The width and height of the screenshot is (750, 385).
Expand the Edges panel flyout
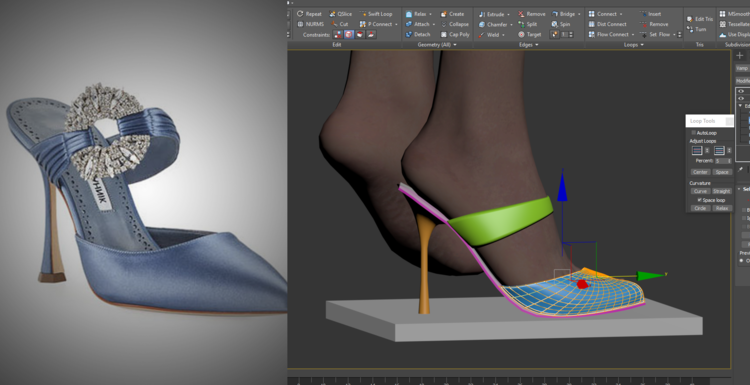click(x=537, y=44)
